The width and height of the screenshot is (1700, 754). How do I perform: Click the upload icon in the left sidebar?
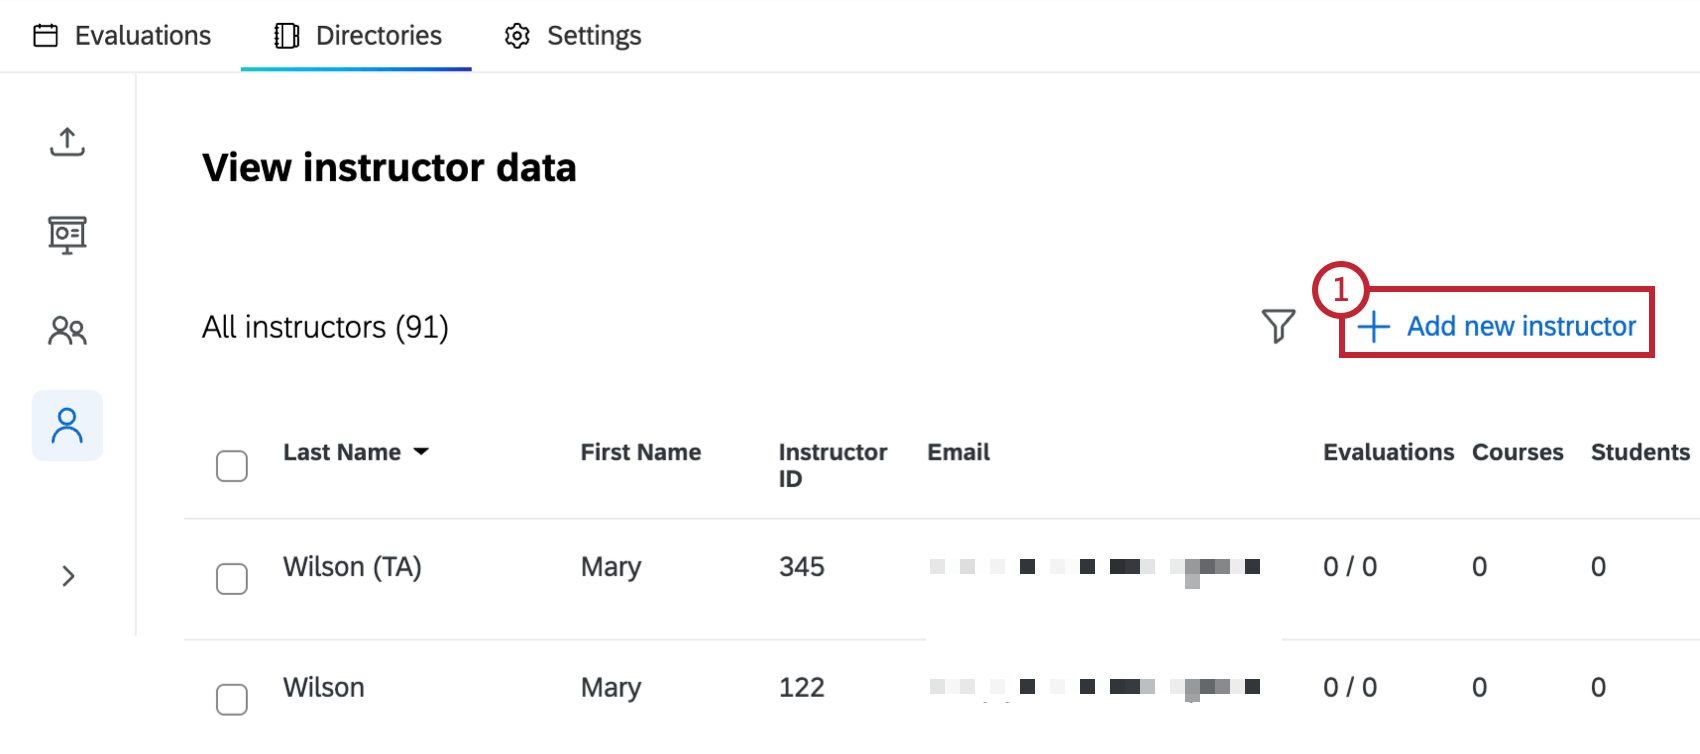point(67,142)
